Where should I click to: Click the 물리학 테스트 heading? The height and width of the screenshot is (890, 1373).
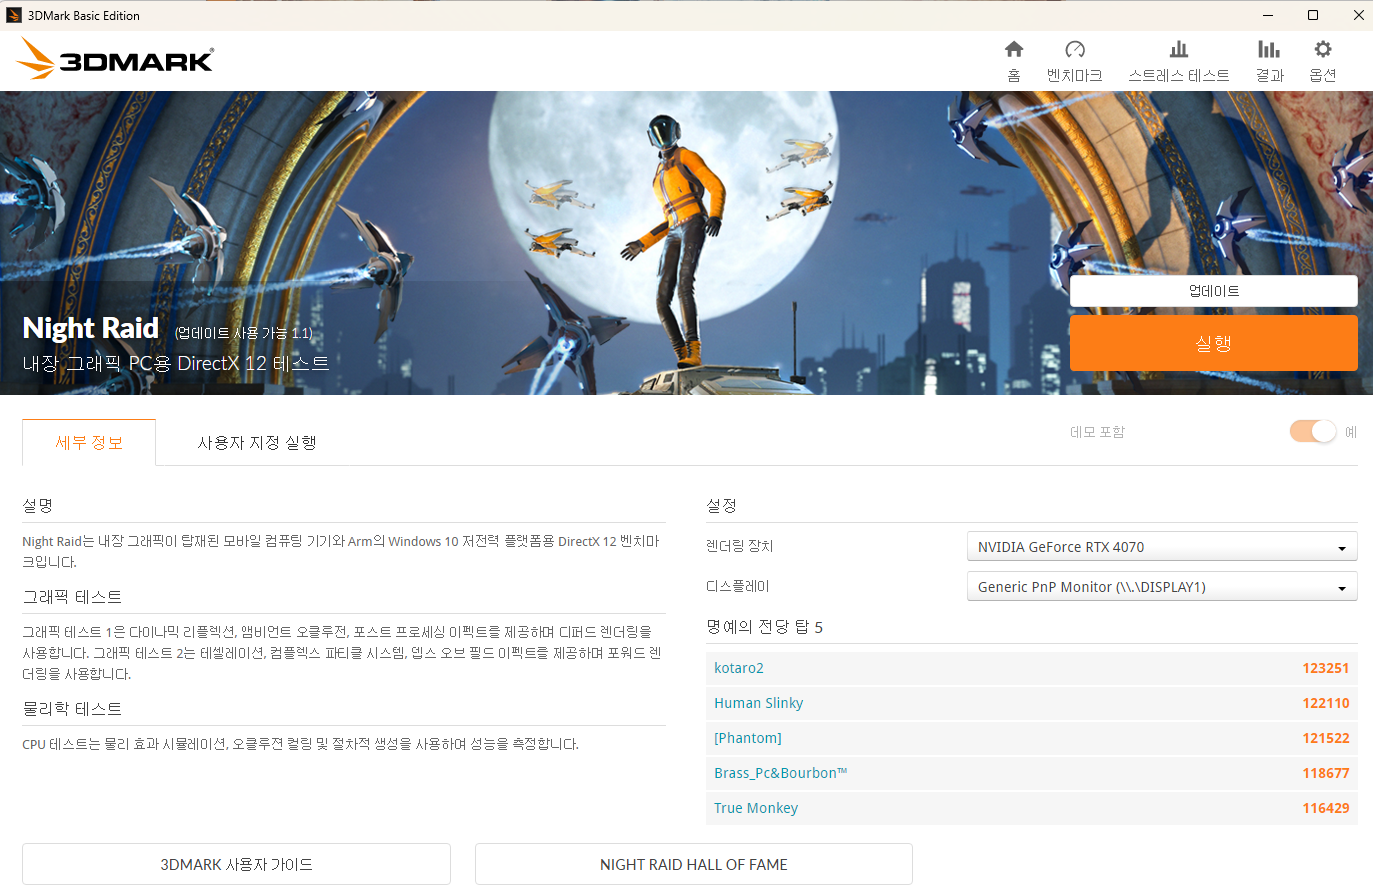72,709
